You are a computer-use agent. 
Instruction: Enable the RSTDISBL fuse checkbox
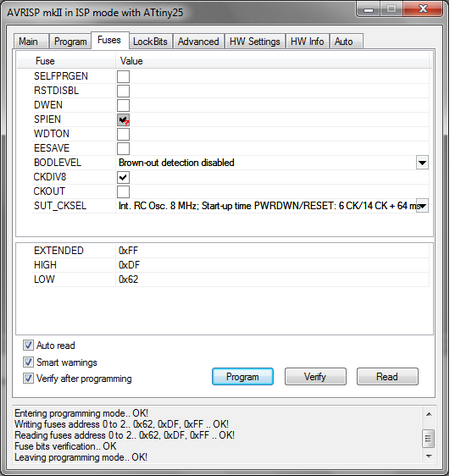coord(123,91)
